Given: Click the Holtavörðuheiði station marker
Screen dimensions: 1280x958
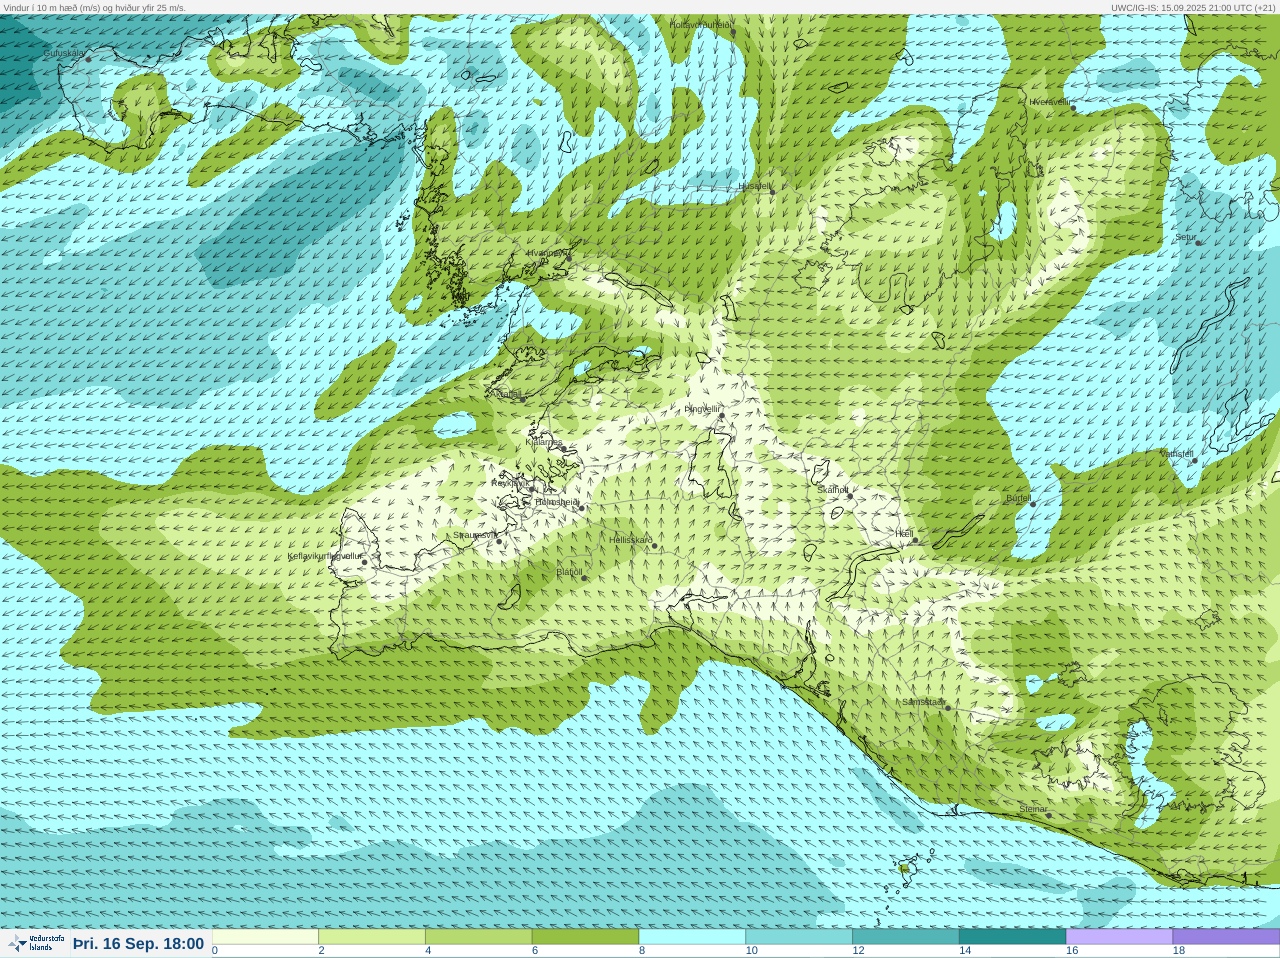Looking at the screenshot, I should coord(733,32).
